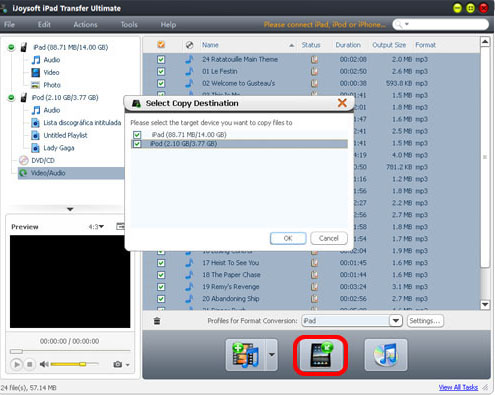Open the Edit menu
The image size is (495, 395).
(x=44, y=24)
